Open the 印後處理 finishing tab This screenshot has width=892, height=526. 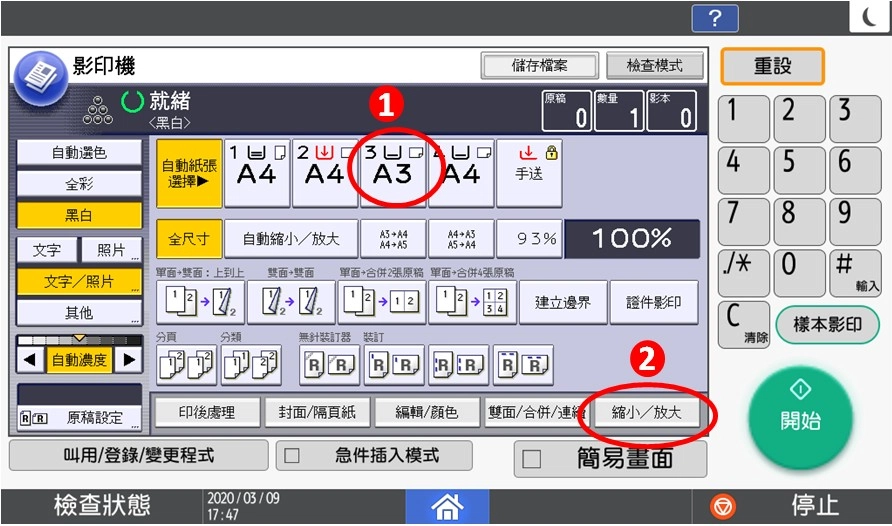(x=207, y=412)
